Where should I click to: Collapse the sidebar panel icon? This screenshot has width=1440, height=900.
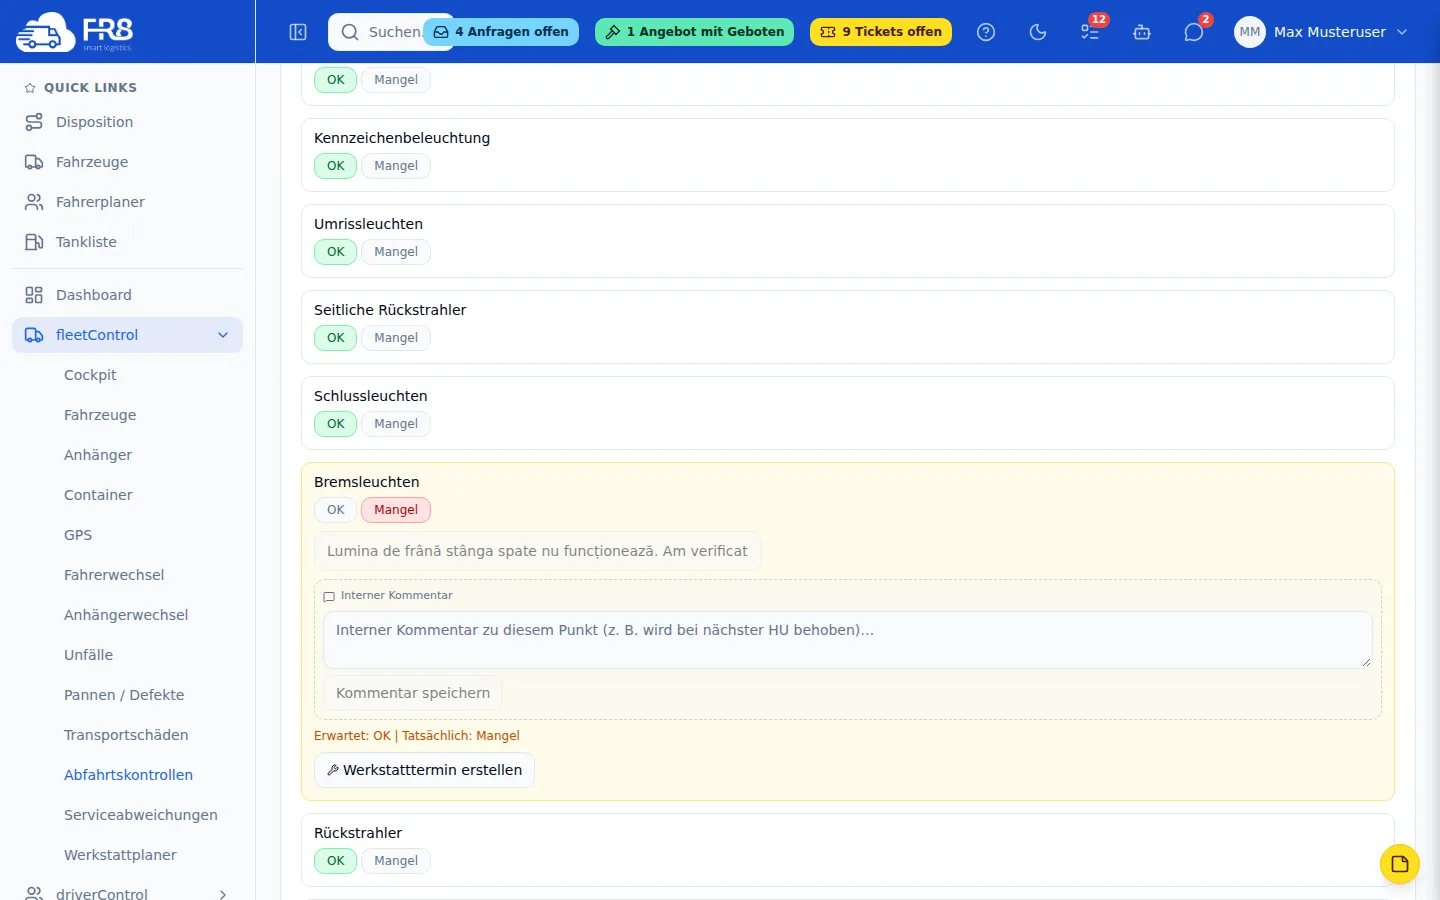[x=298, y=32]
